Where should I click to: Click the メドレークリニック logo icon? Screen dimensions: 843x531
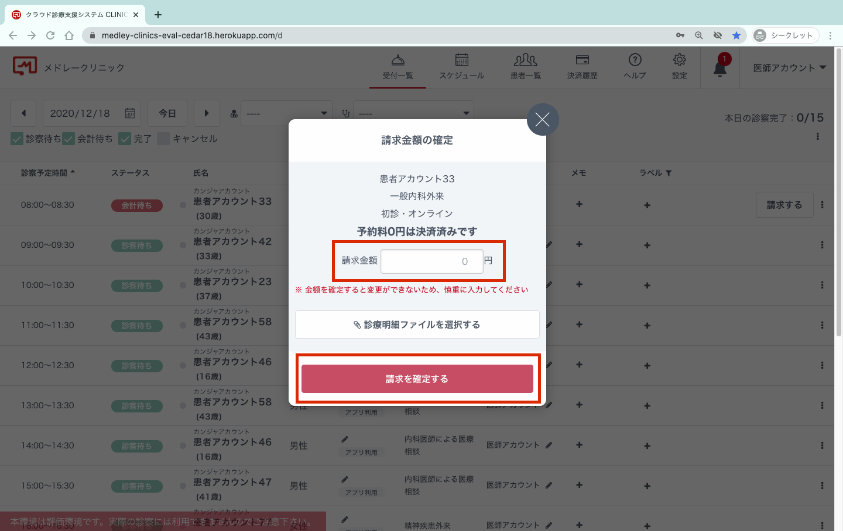[24, 67]
